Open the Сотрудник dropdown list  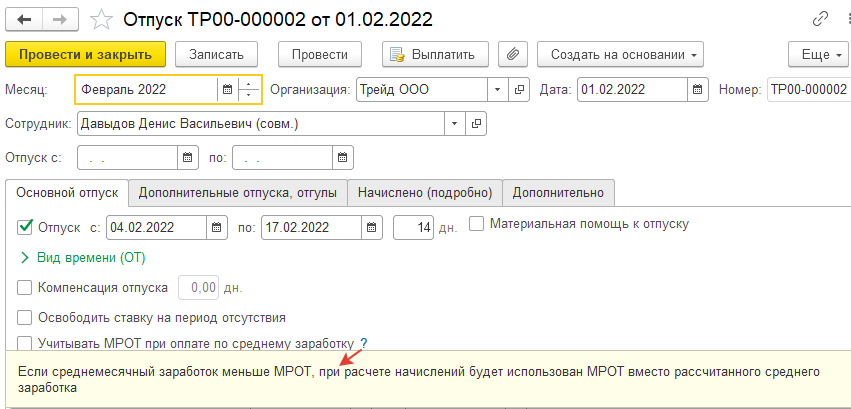(x=455, y=124)
